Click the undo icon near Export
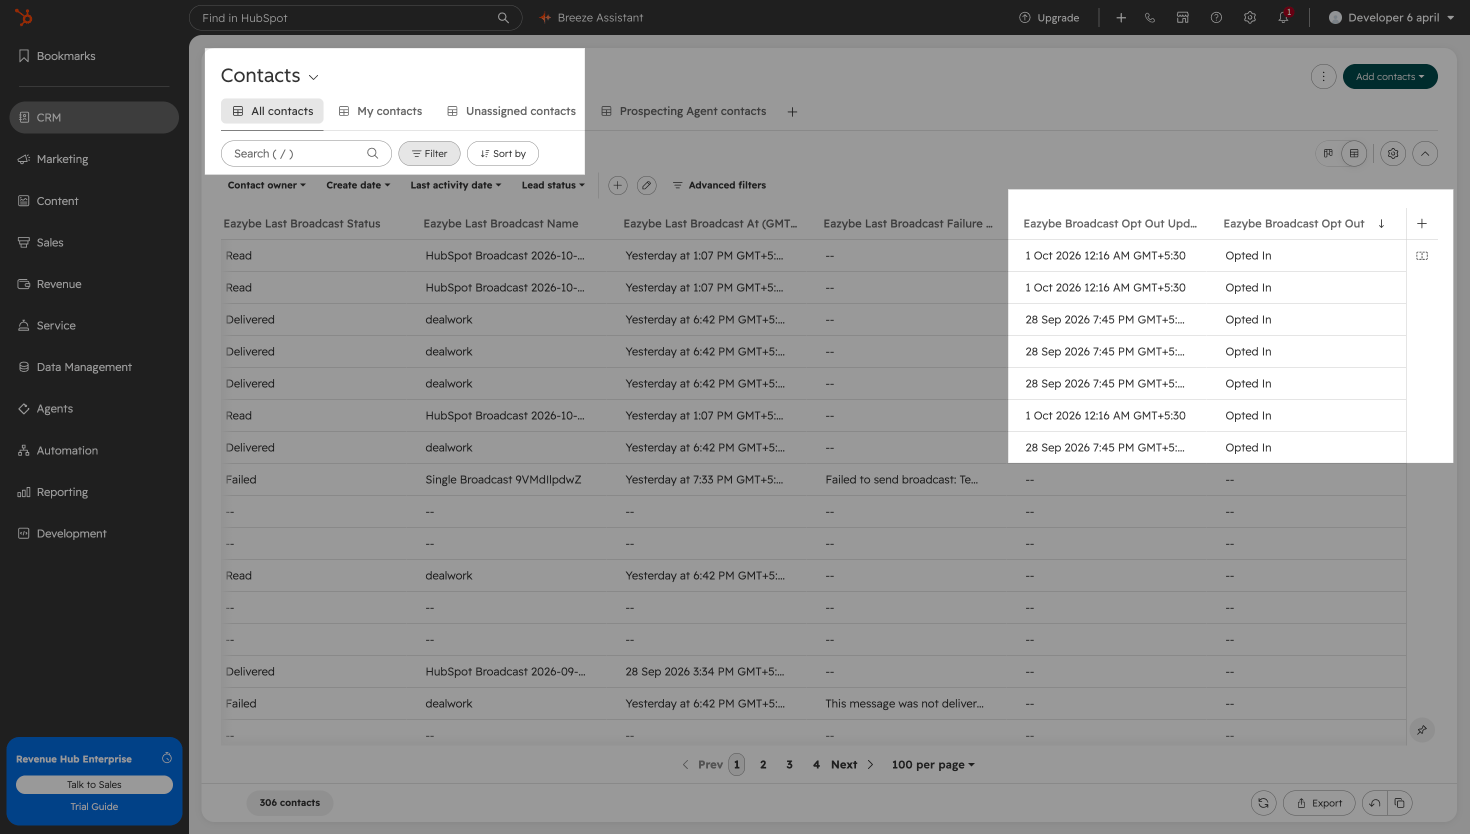 [x=1375, y=803]
